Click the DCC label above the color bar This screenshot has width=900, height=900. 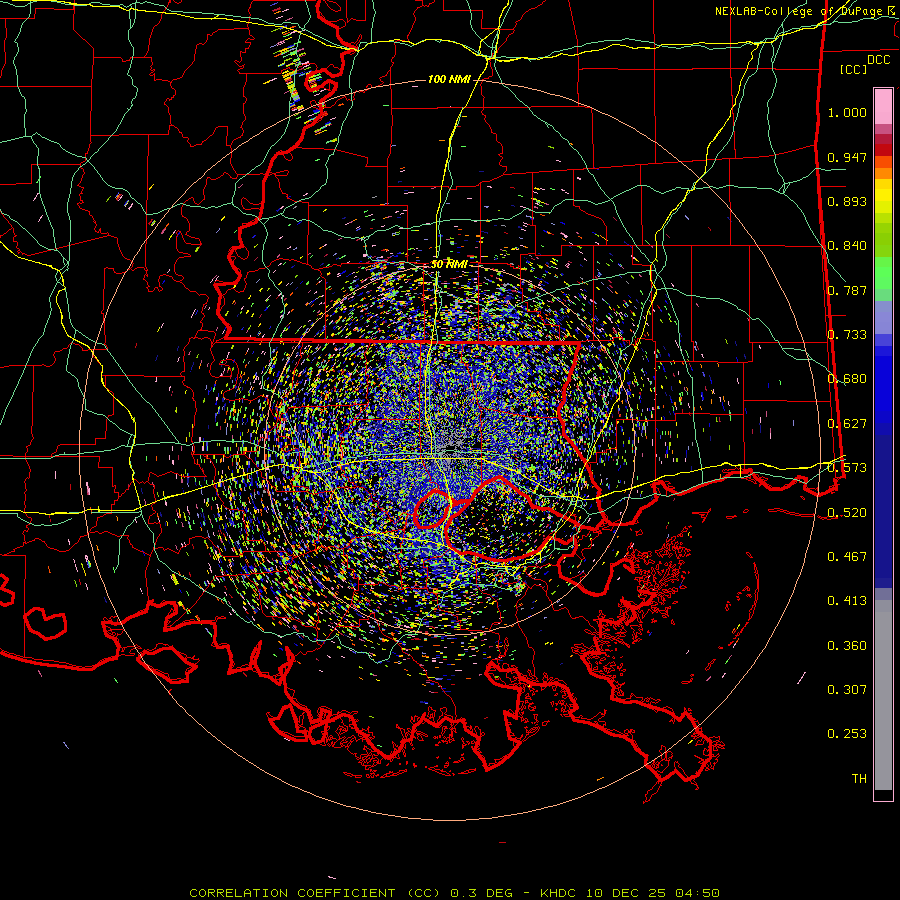(878, 60)
